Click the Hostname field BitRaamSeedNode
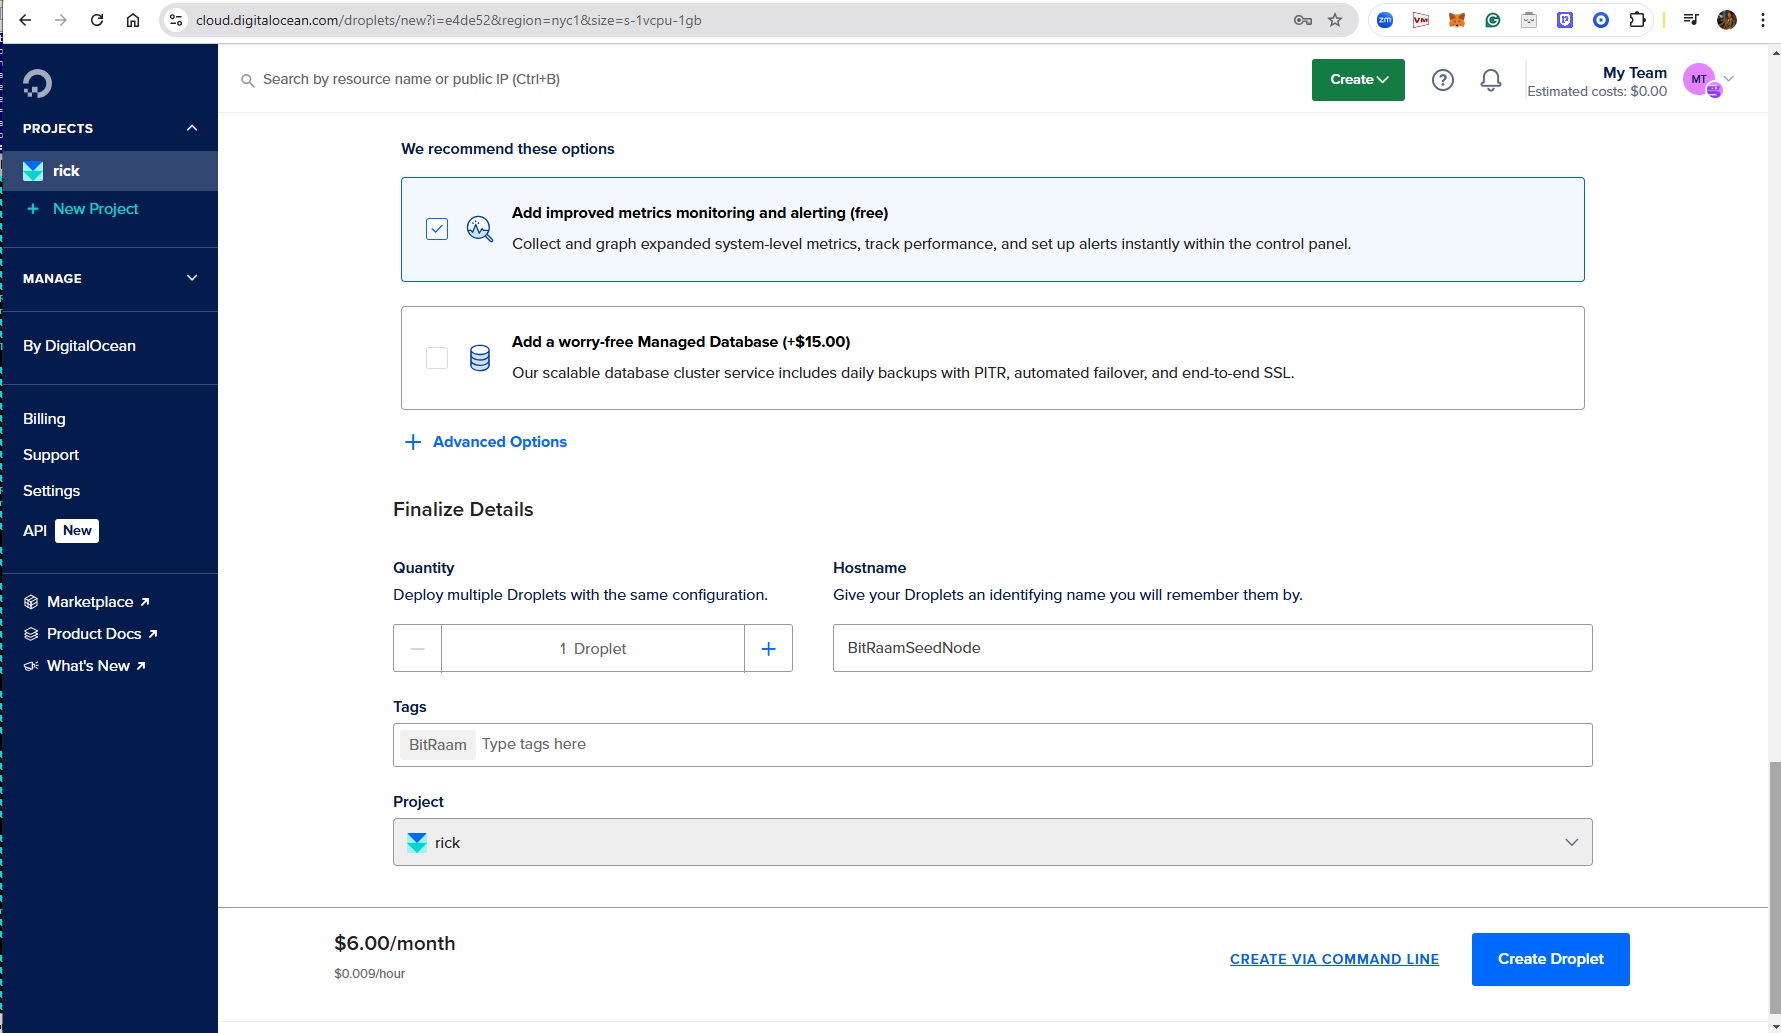 coord(1212,648)
